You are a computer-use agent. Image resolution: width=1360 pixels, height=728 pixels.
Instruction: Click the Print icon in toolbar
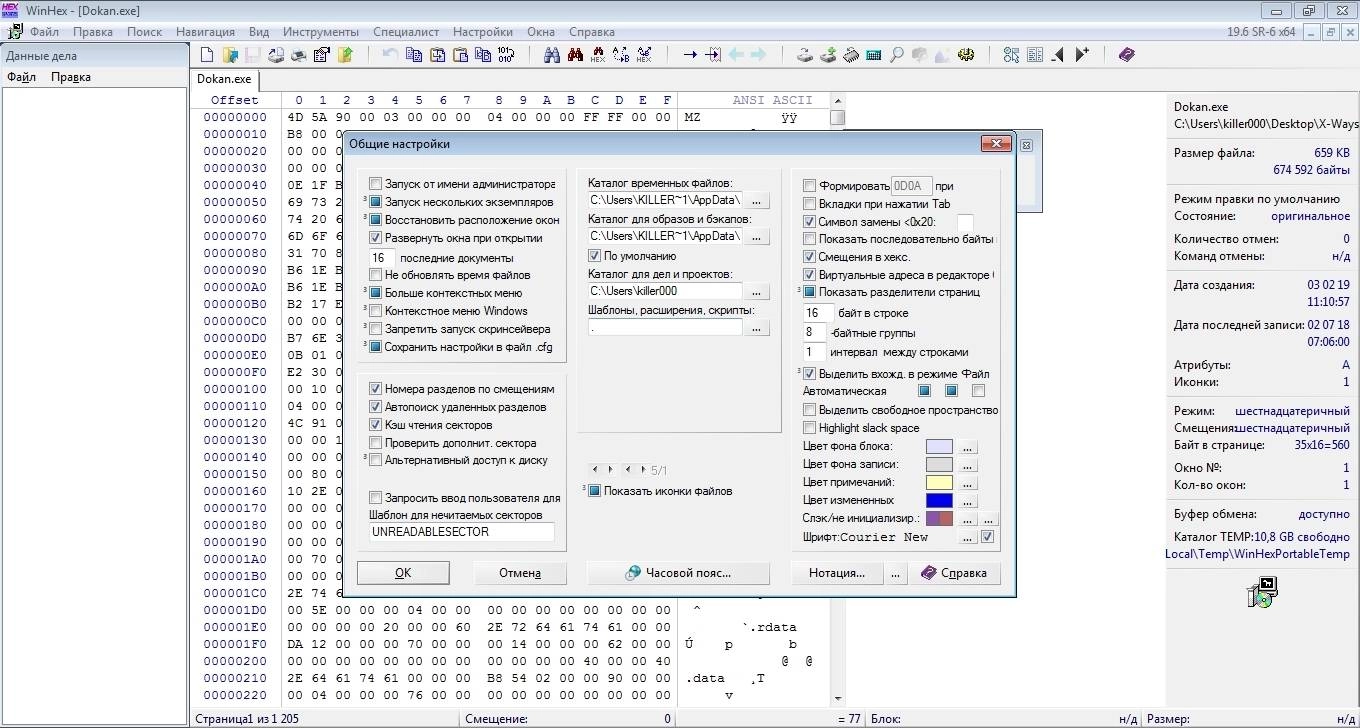pyautogui.click(x=299, y=55)
